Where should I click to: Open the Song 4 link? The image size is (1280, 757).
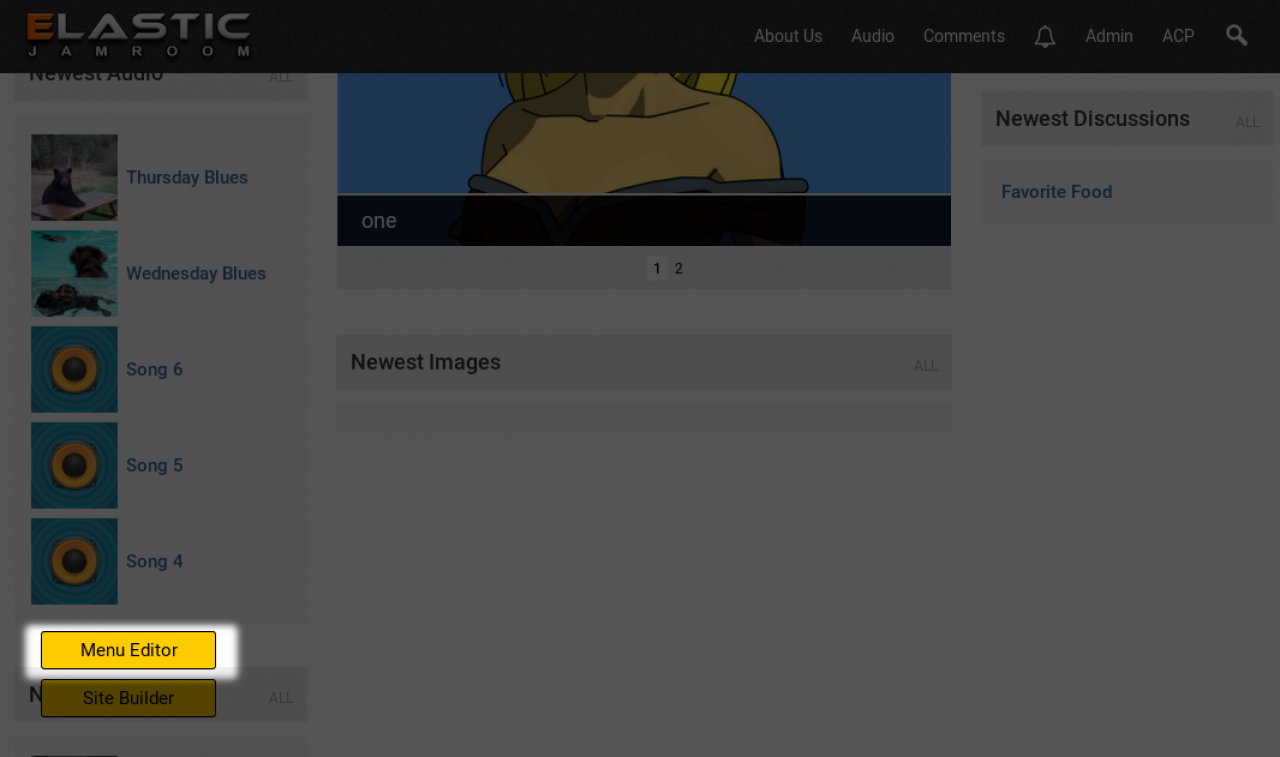pyautogui.click(x=155, y=562)
